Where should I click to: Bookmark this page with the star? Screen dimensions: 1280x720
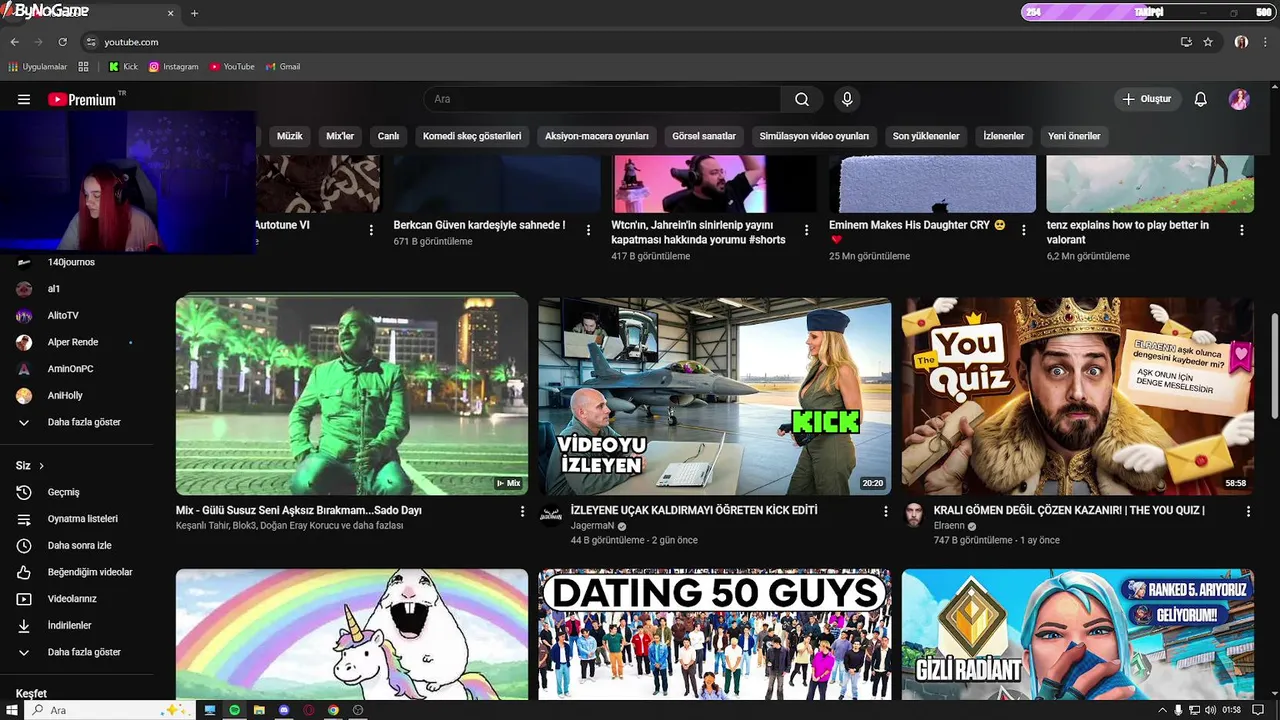click(x=1208, y=42)
